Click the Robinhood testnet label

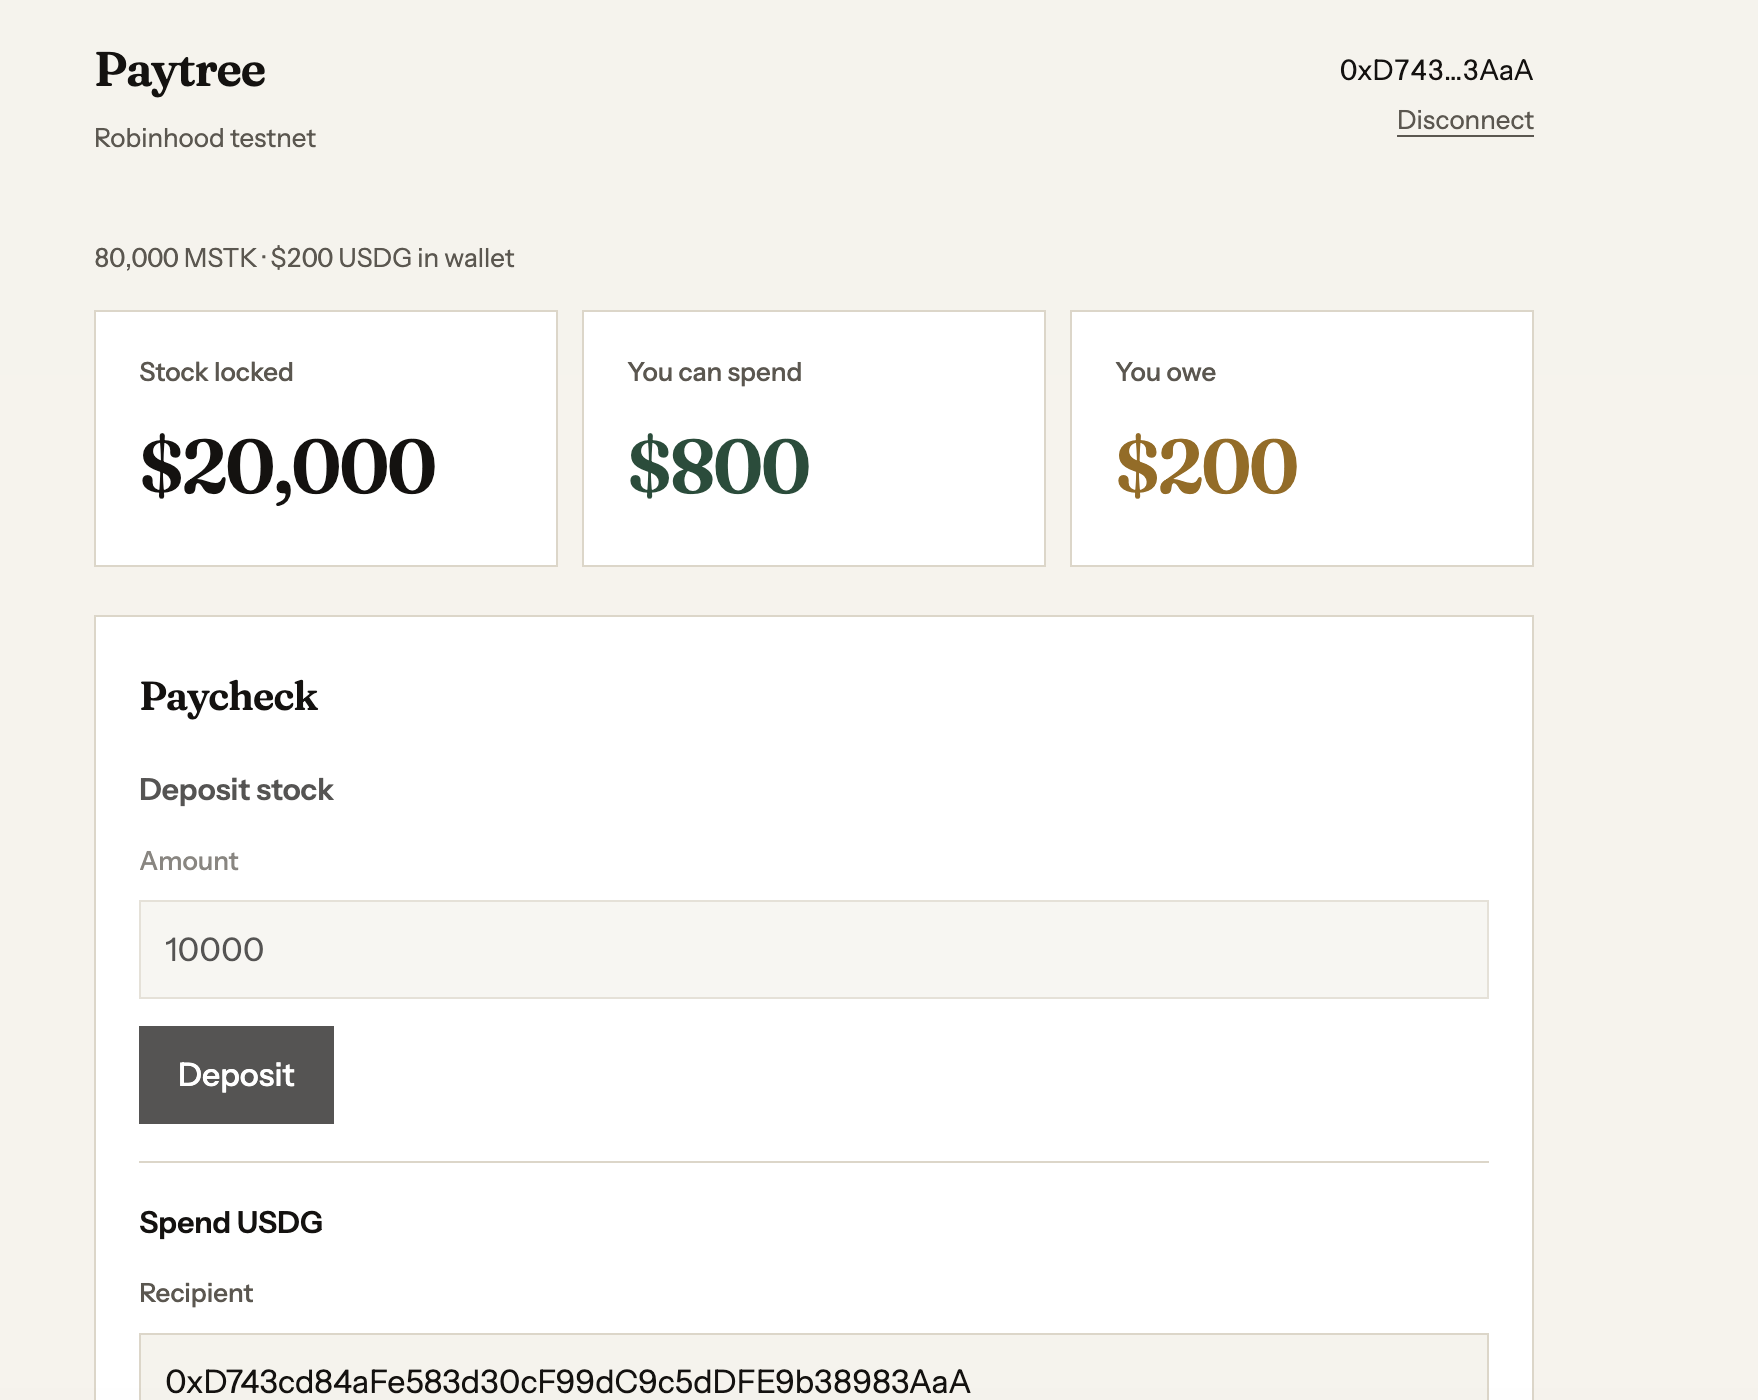tap(205, 138)
